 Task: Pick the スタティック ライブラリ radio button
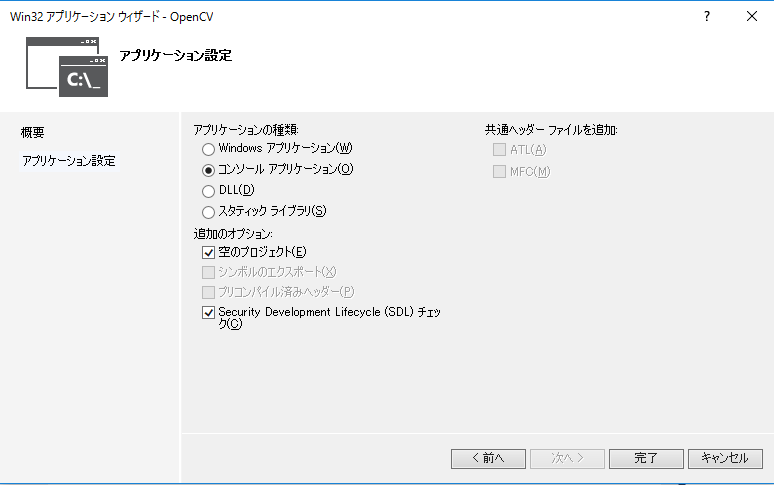pos(209,212)
